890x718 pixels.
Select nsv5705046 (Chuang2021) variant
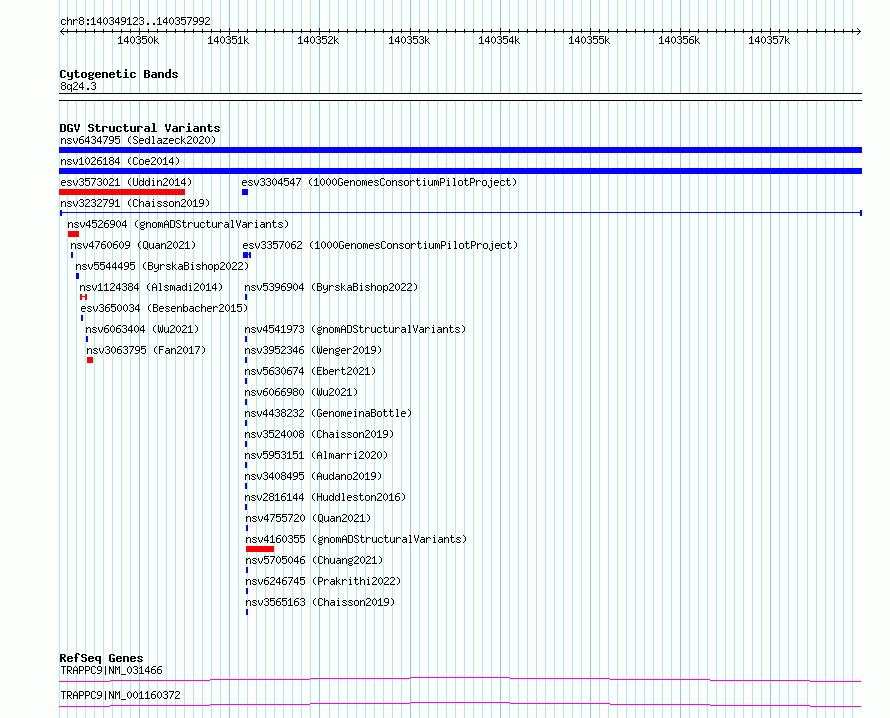(314, 560)
